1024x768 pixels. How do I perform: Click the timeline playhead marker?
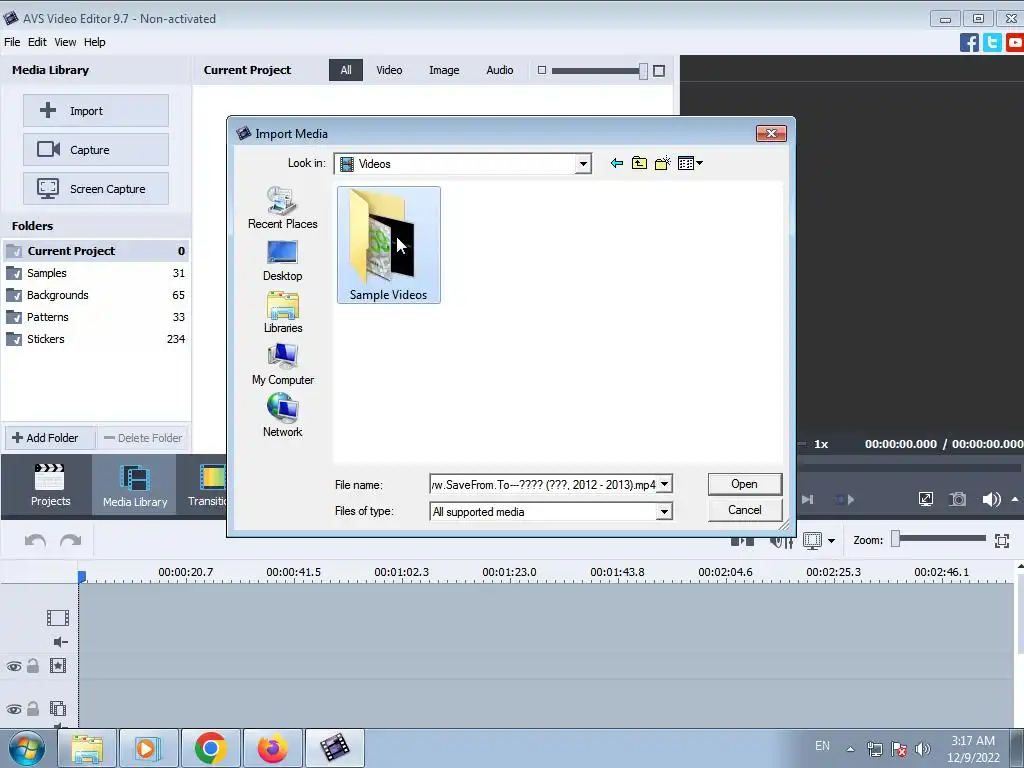click(x=82, y=577)
